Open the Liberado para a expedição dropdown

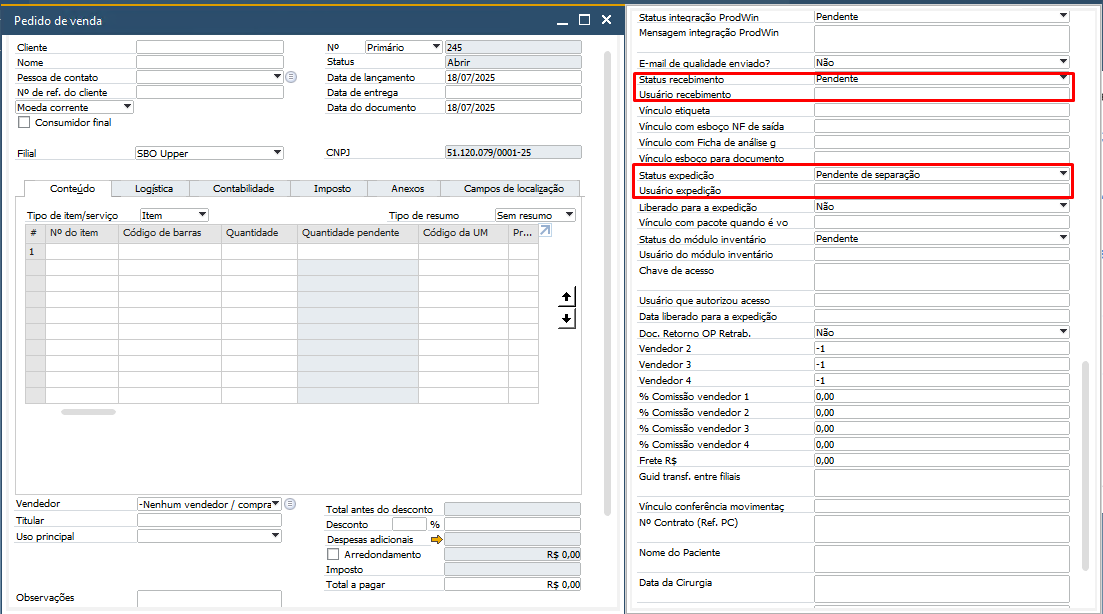click(1063, 206)
